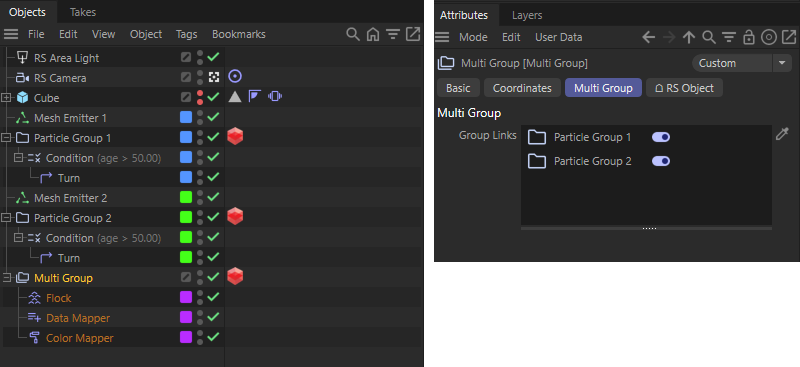Collapse the Multi Group hierarchy
Viewport: 800px width, 367px height.
[6, 278]
